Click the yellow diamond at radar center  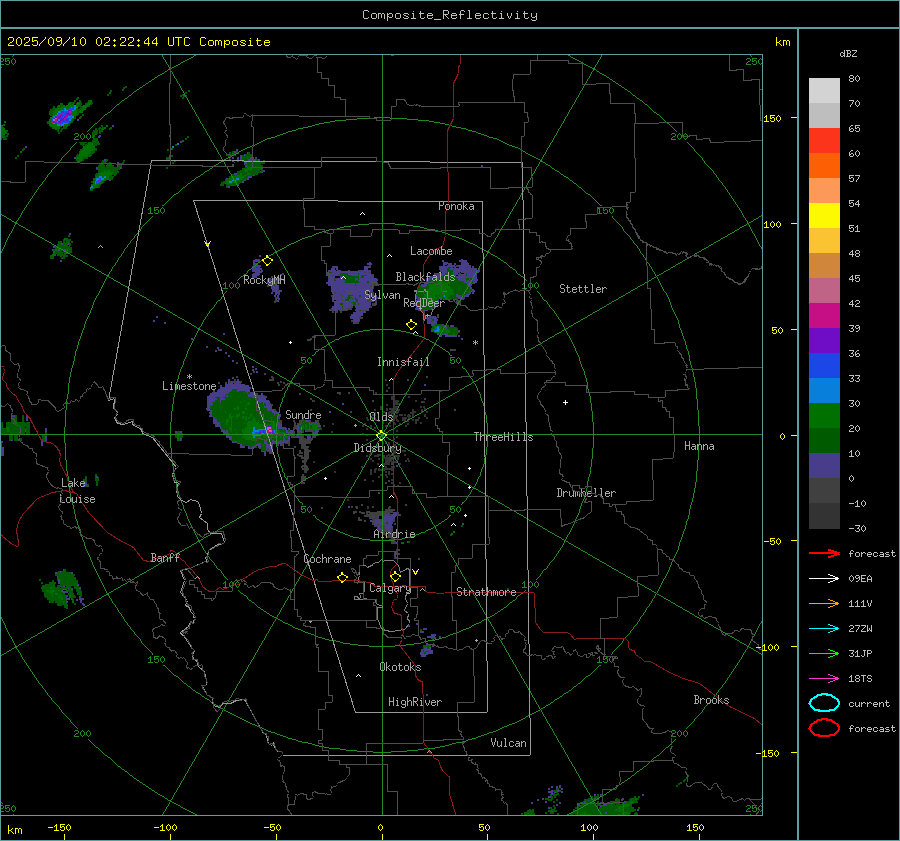(x=382, y=436)
